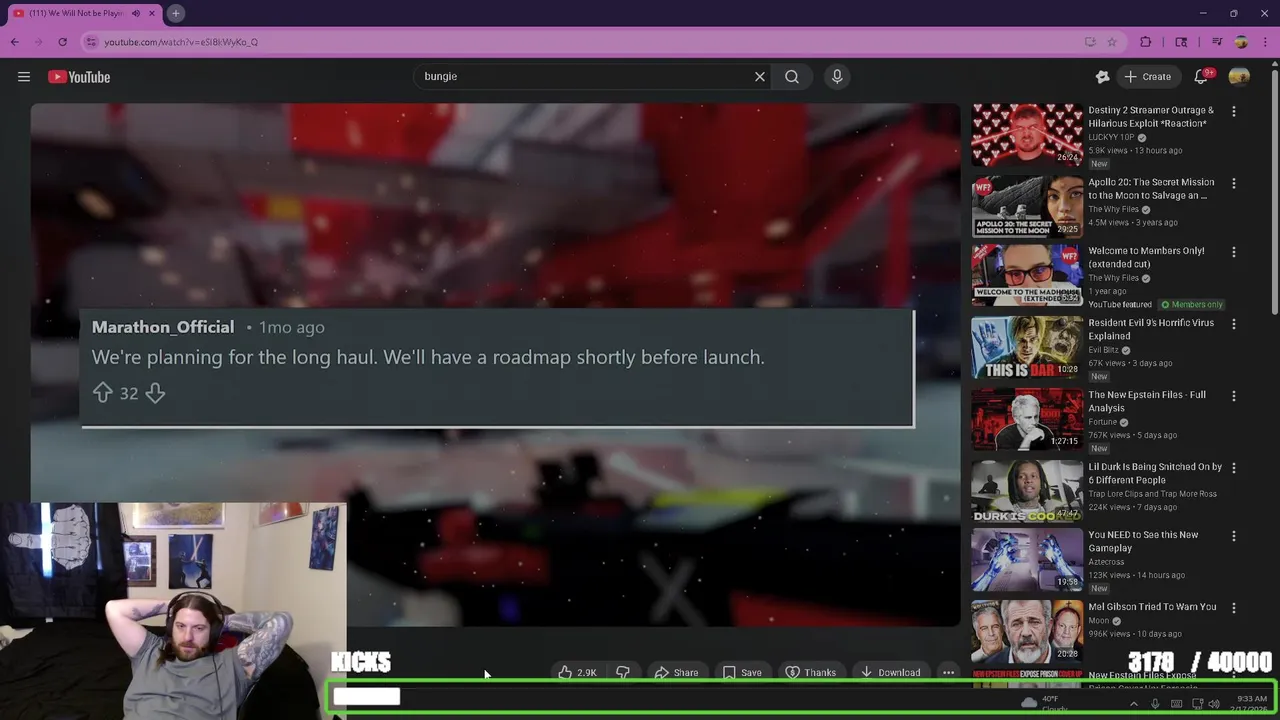Image resolution: width=1280 pixels, height=720 pixels.
Task: Dislike the video
Action: pyautogui.click(x=623, y=673)
